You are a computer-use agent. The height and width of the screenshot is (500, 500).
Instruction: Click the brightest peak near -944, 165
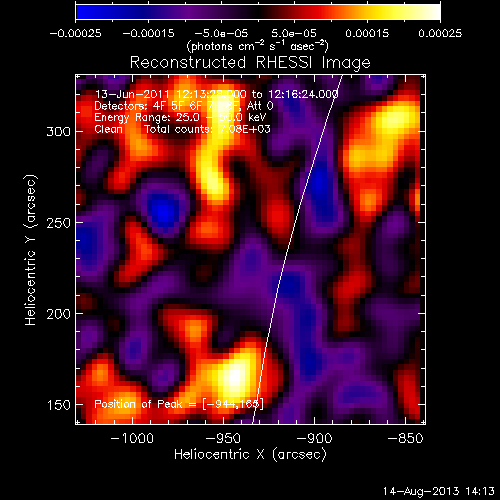click(x=234, y=377)
